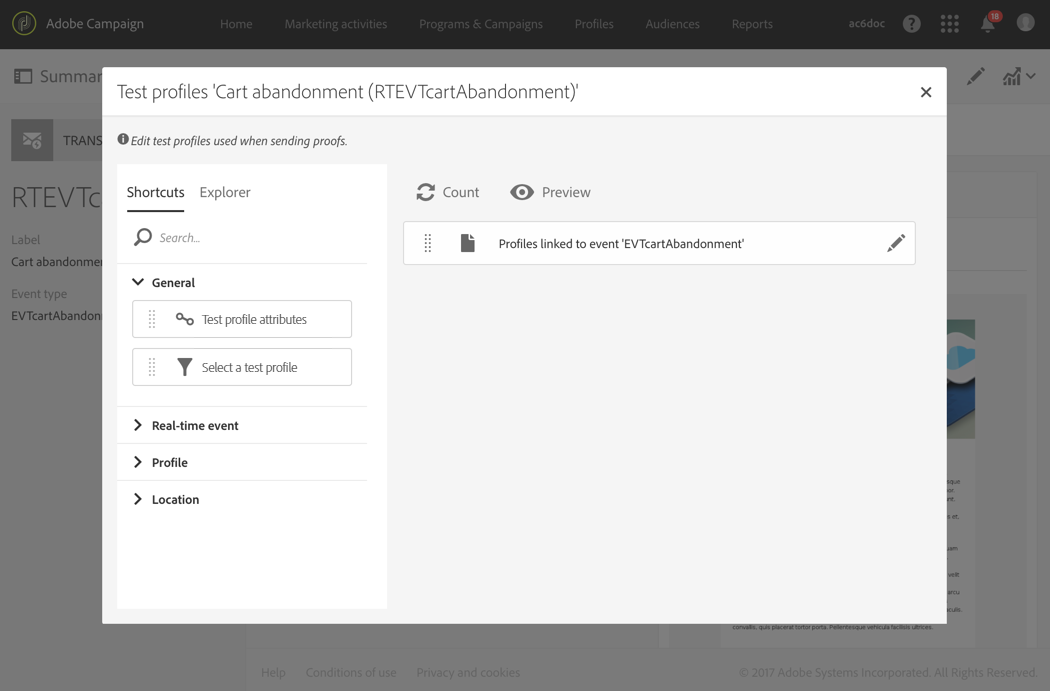Expand the Location section
This screenshot has height=691, width=1050.
[x=138, y=499]
